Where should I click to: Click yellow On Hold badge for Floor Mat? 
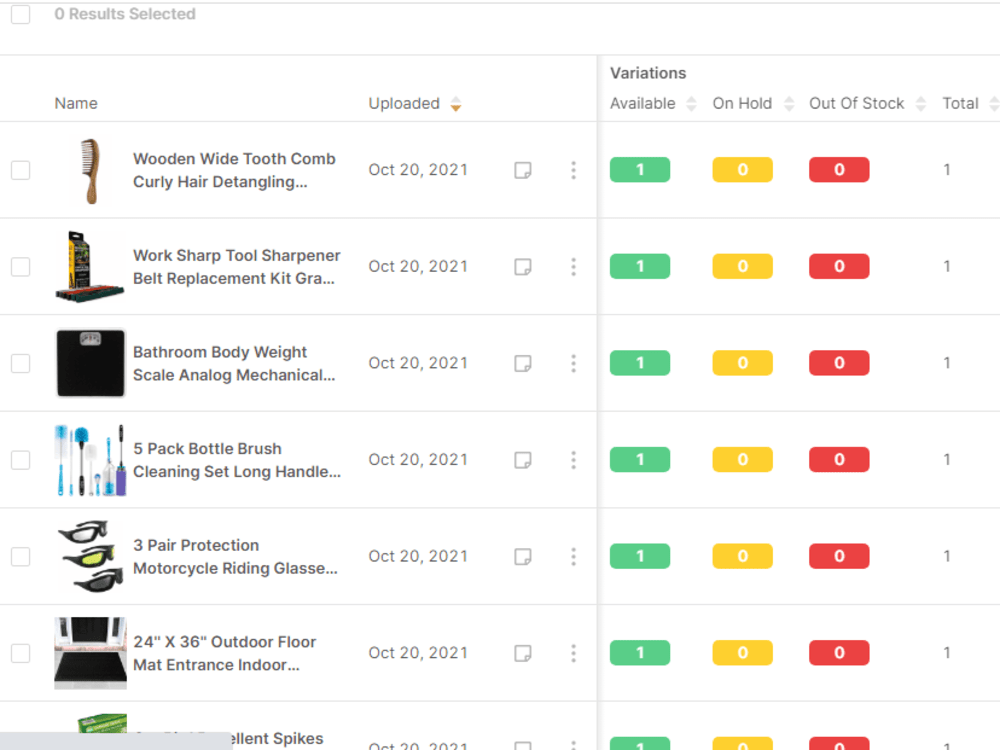point(742,653)
